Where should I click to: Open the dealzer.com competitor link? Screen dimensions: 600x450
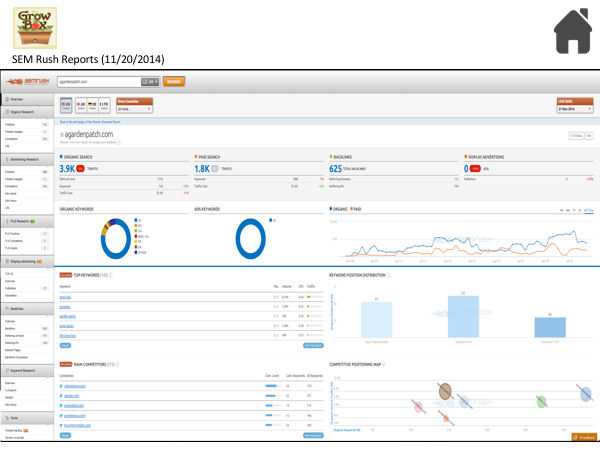pyautogui.click(x=72, y=396)
